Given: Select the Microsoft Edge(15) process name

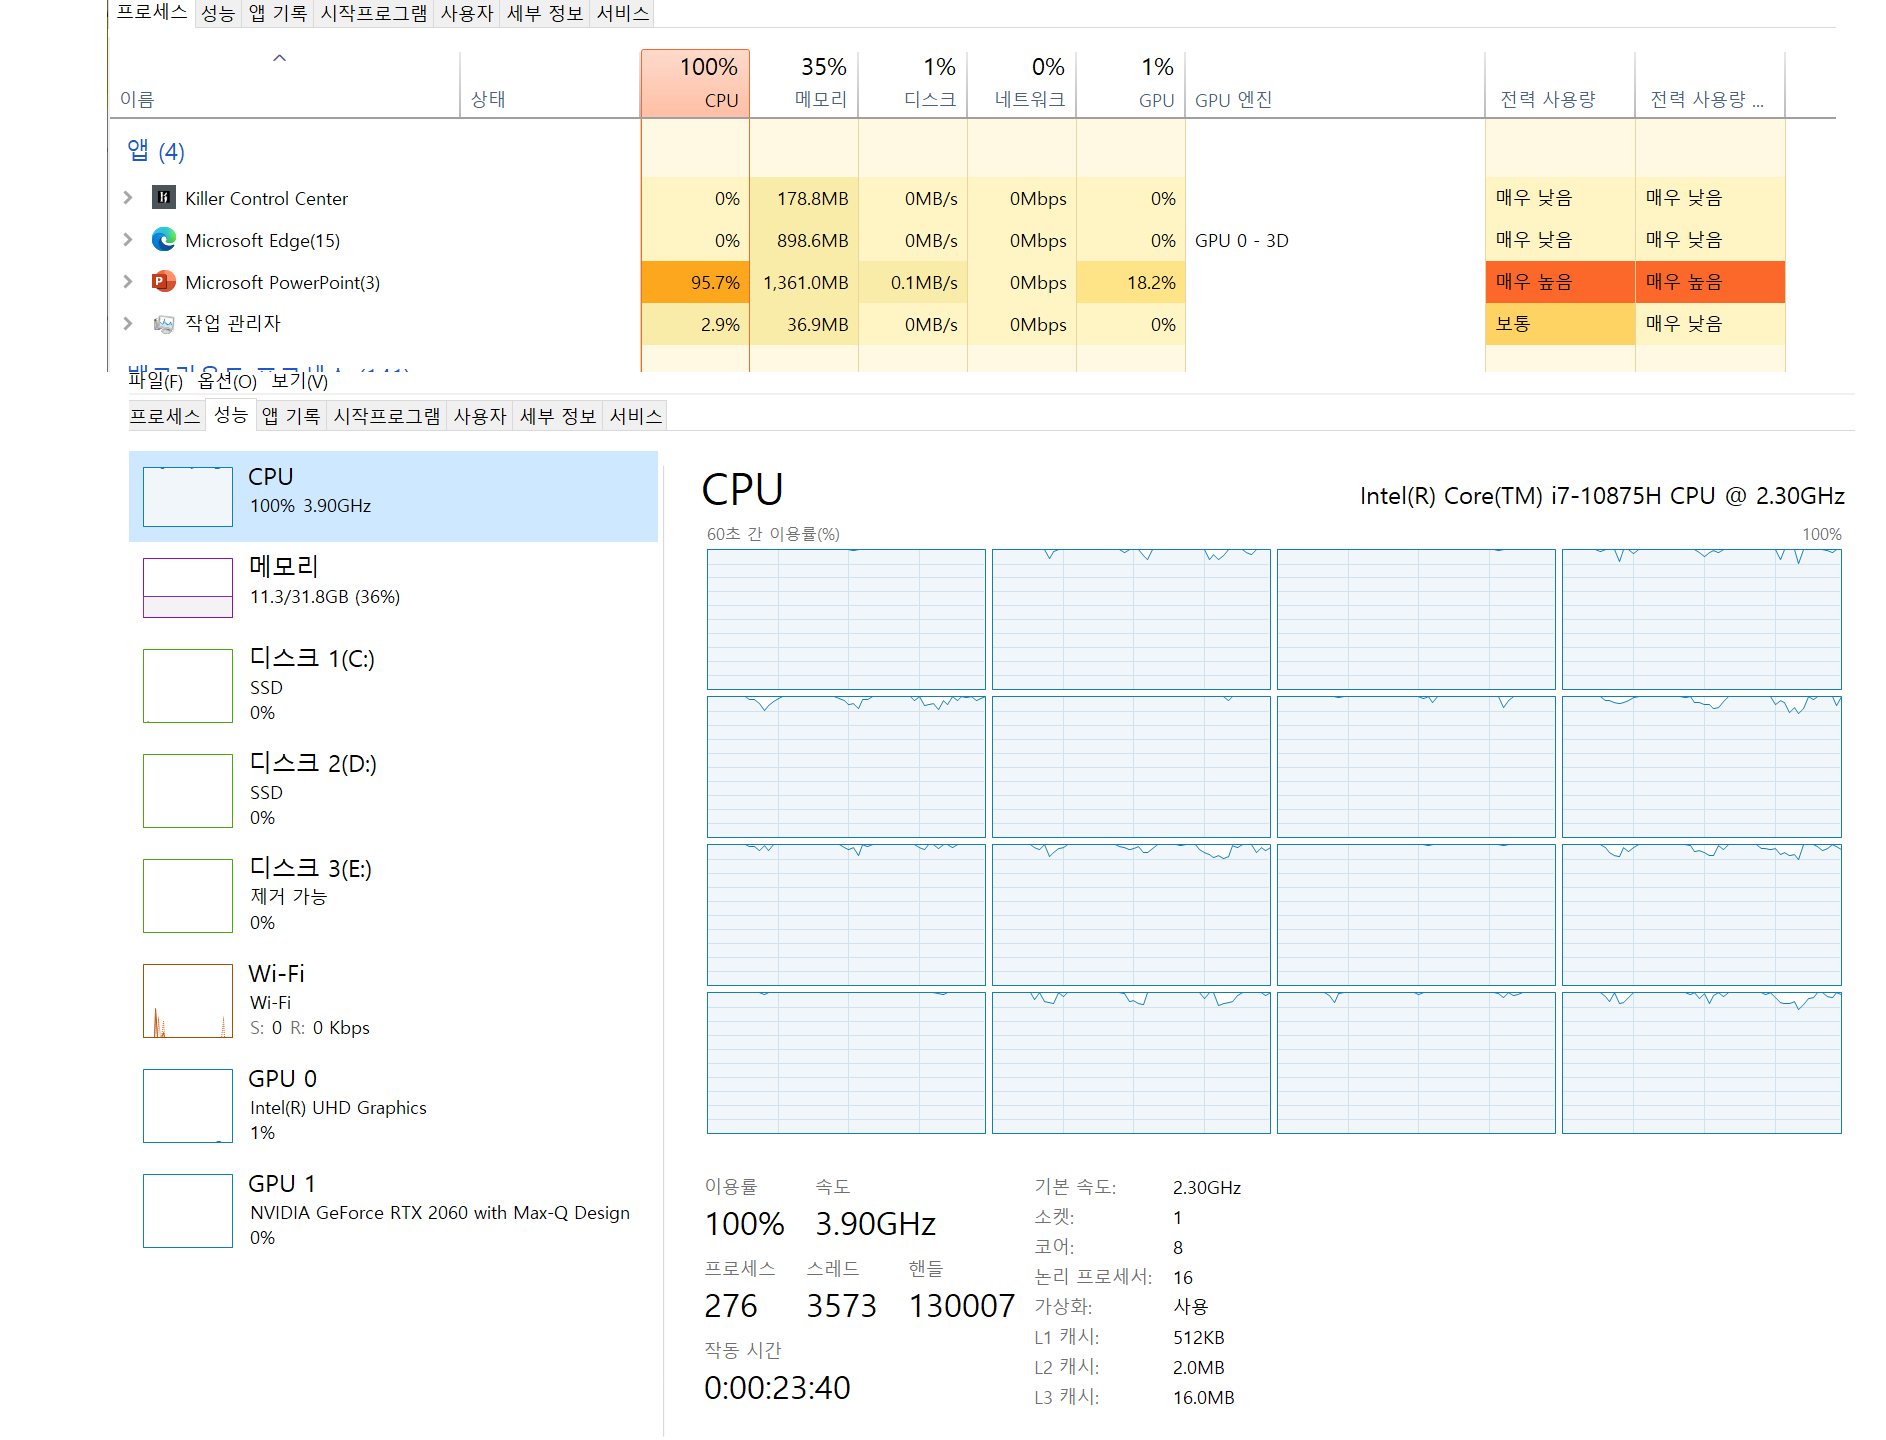Looking at the screenshot, I should pos(262,240).
